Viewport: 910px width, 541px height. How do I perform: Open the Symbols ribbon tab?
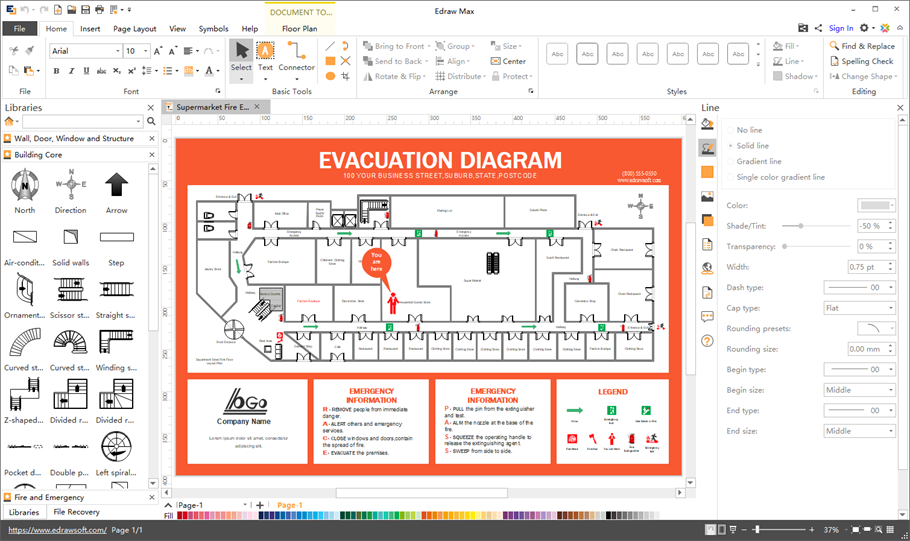[213, 29]
